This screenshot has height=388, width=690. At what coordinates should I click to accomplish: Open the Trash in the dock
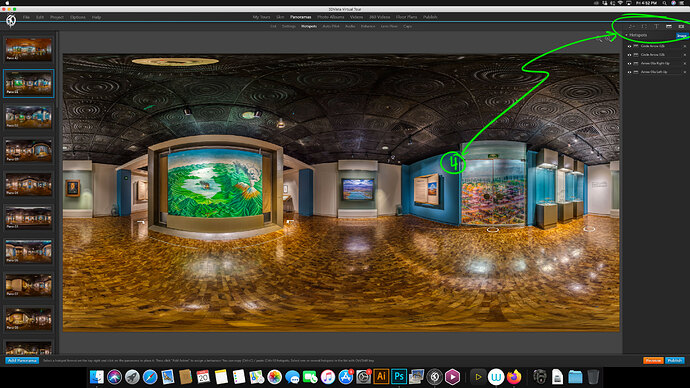pos(593,377)
